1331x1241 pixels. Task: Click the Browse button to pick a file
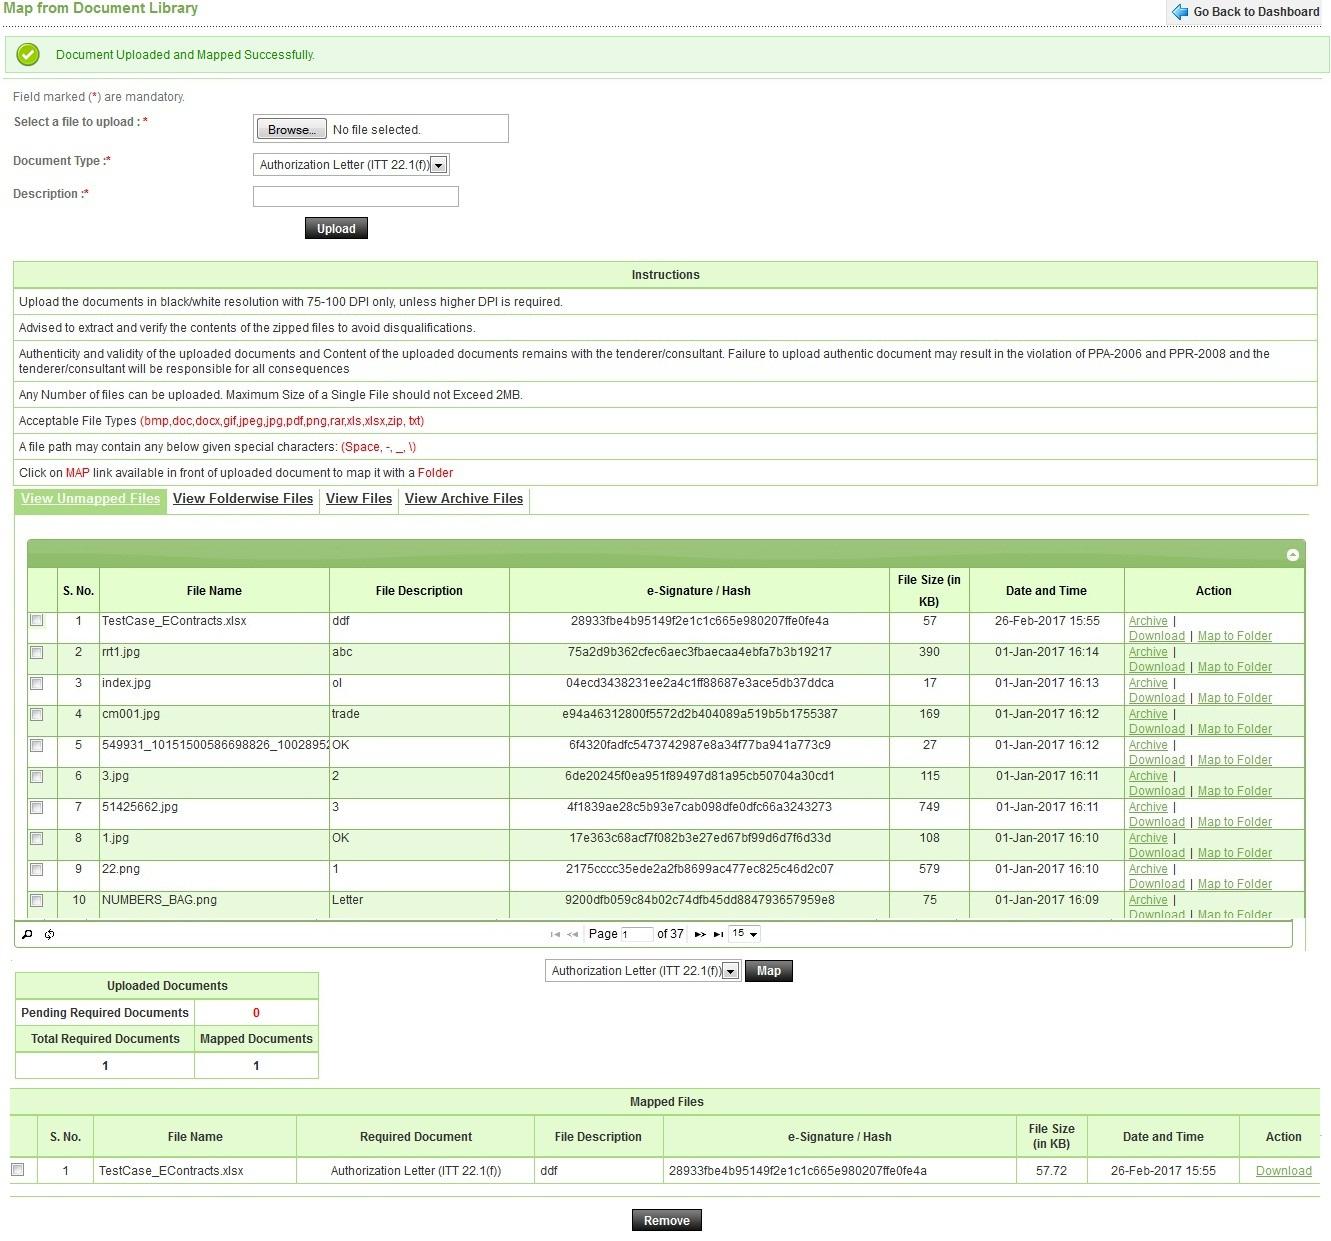[292, 130]
